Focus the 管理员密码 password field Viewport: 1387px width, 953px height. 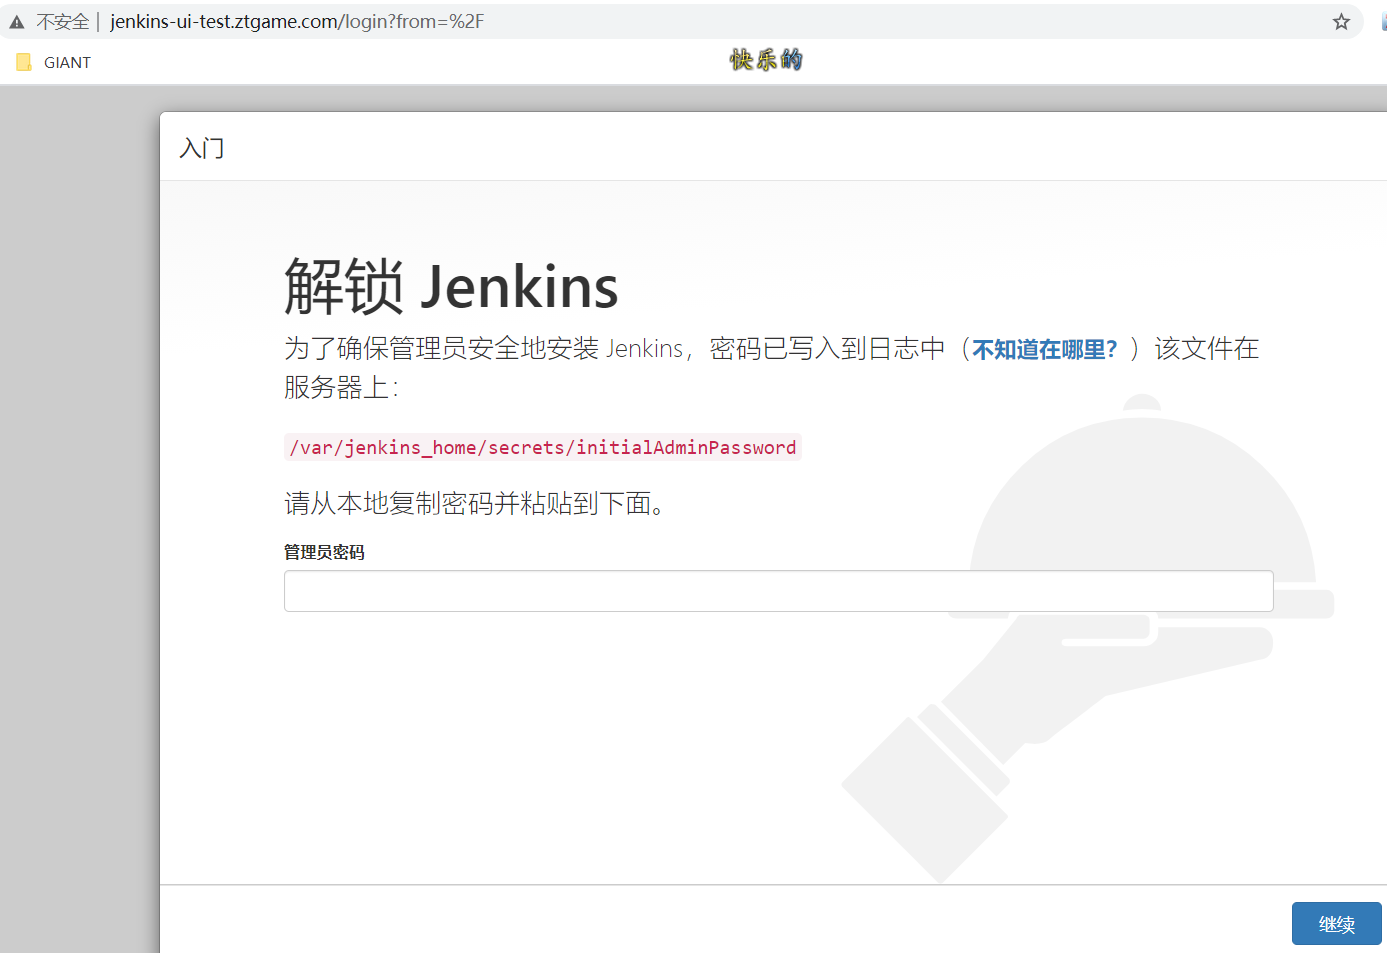click(x=778, y=591)
